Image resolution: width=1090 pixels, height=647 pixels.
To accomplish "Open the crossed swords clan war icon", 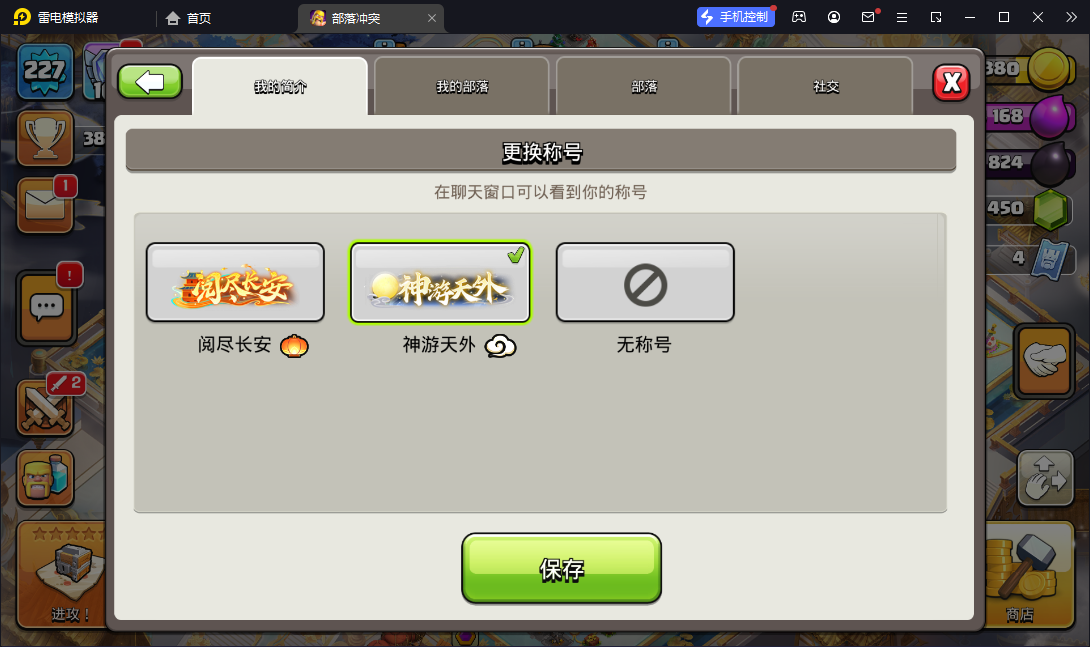I will (46, 408).
